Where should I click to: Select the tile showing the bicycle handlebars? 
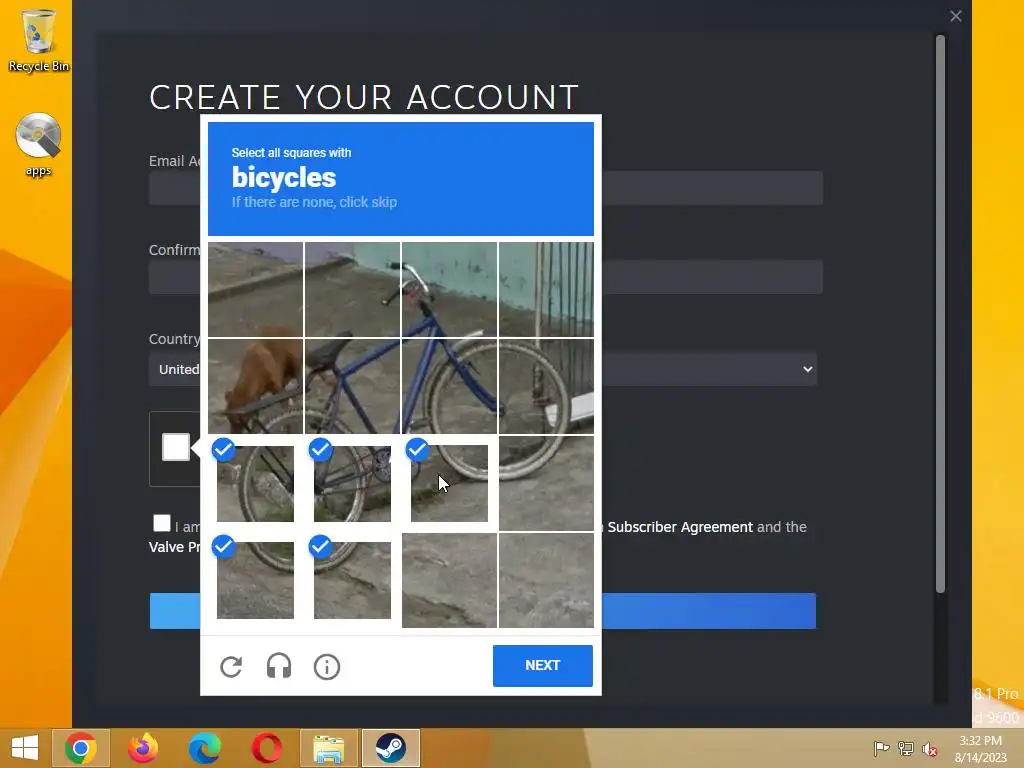pyautogui.click(x=449, y=289)
